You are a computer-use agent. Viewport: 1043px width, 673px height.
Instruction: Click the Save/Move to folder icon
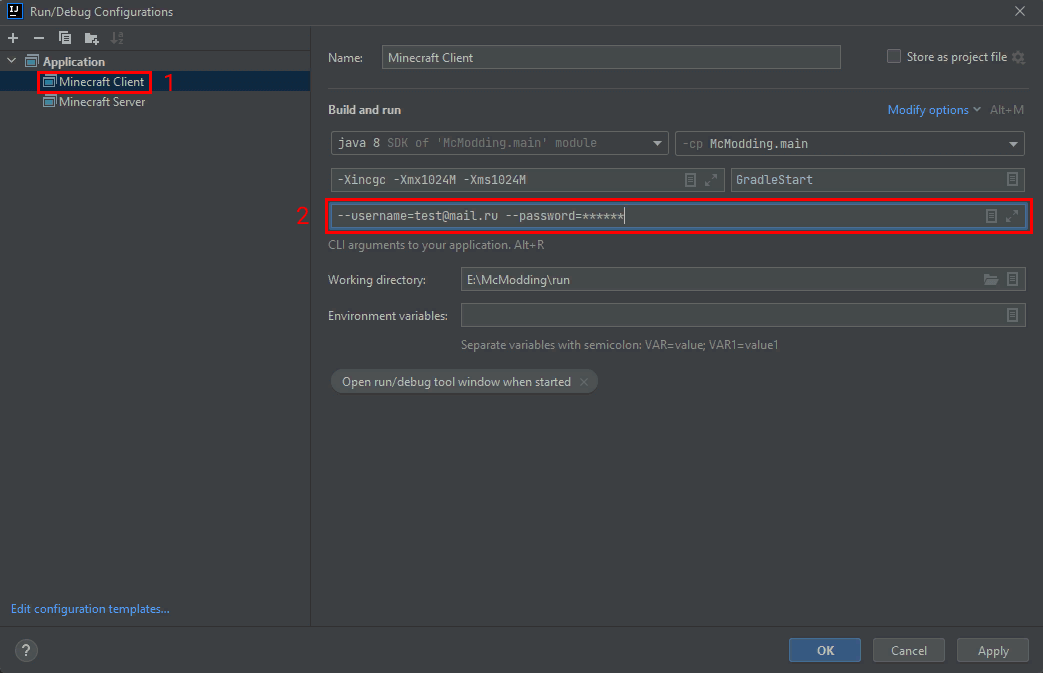coord(92,38)
